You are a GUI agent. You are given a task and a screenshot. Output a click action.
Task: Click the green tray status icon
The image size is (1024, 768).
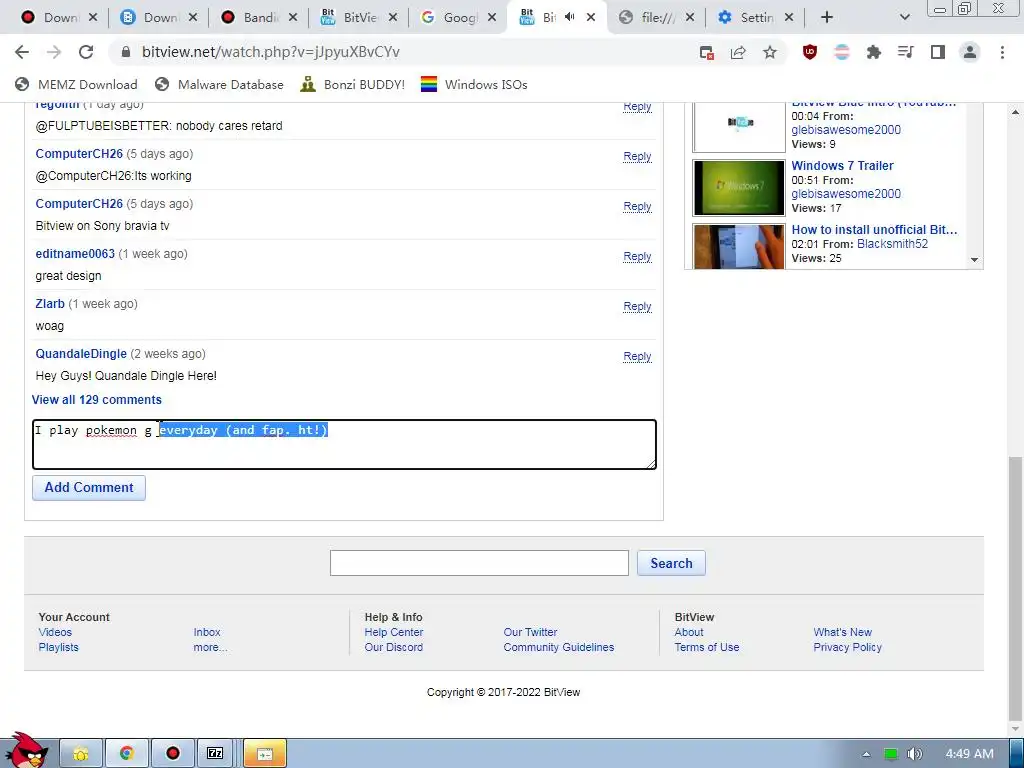[x=891, y=754]
